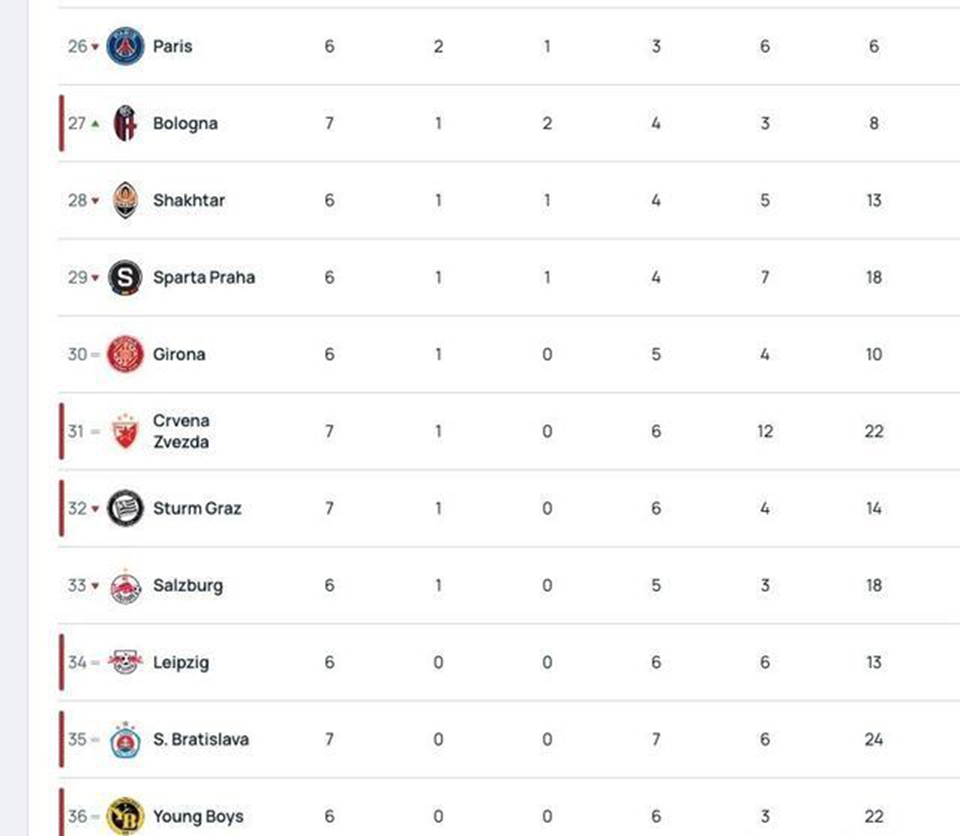This screenshot has height=836, width=960.
Task: Click the S. Bratislava crest
Action: [126, 739]
